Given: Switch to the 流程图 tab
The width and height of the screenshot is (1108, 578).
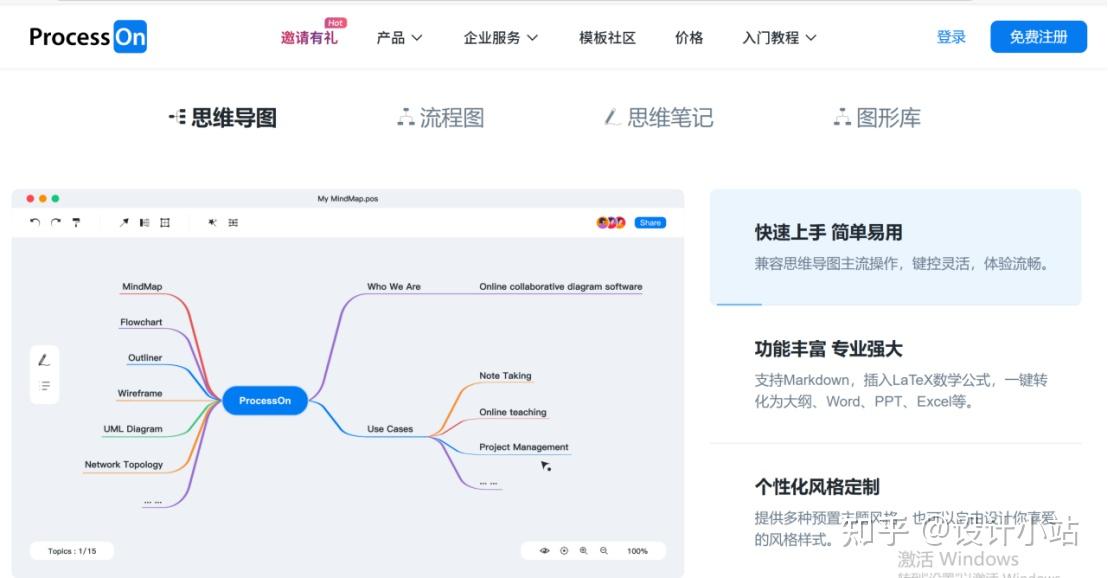Looking at the screenshot, I should tap(440, 117).
